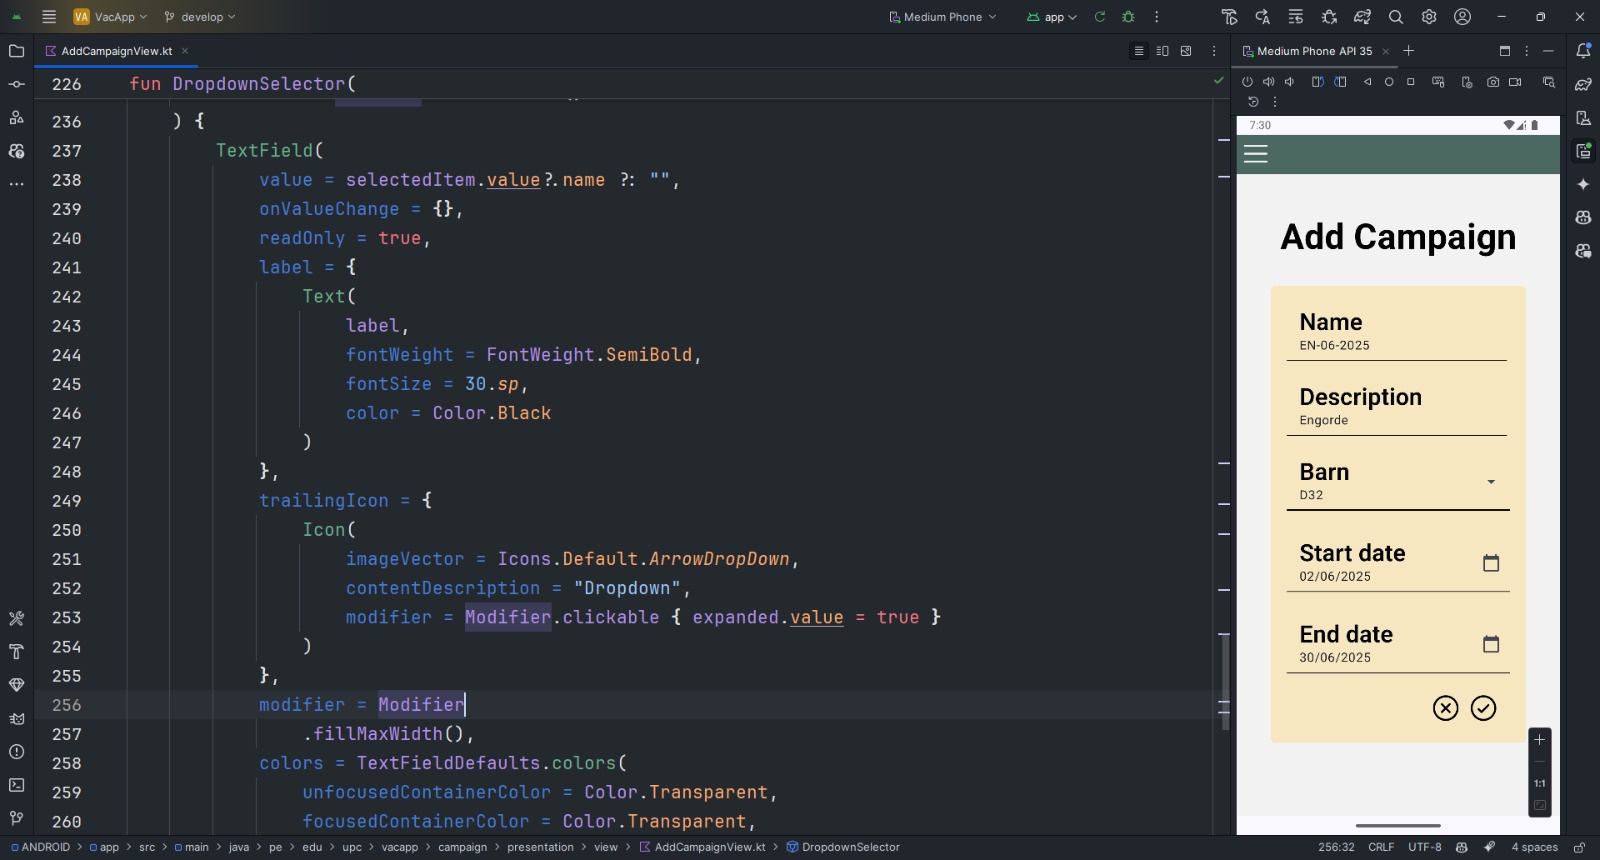This screenshot has height=860, width=1600.
Task: Open the VacApp project dropdown
Action: [x=110, y=17]
